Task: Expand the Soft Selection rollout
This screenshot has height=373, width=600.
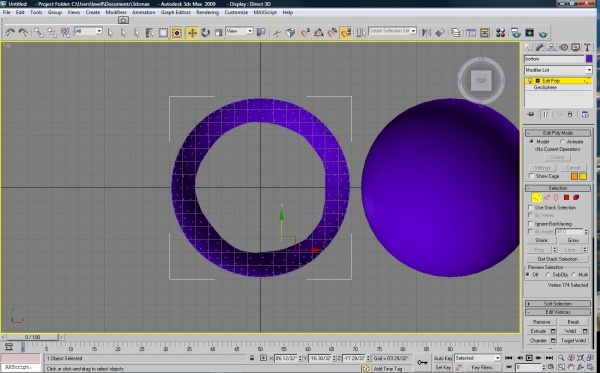Action: (x=558, y=303)
